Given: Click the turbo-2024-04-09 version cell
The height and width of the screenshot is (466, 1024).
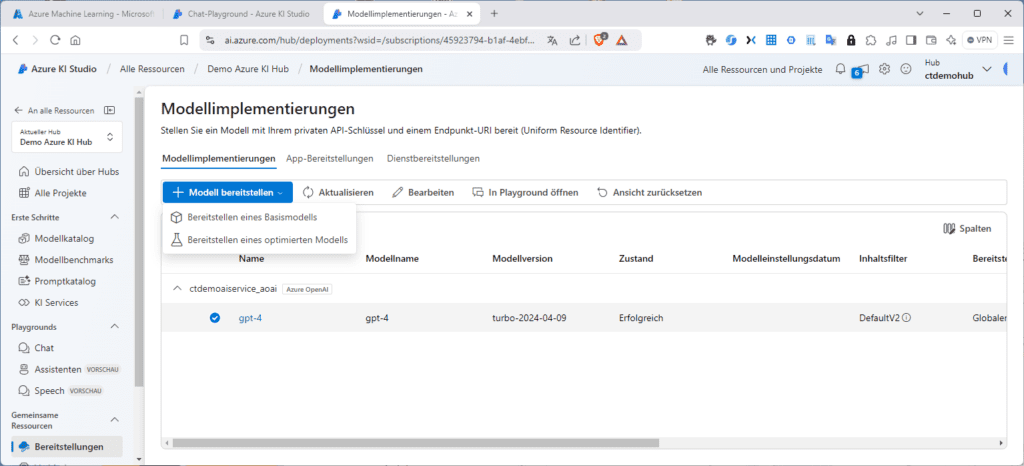Looking at the screenshot, I should (x=529, y=318).
